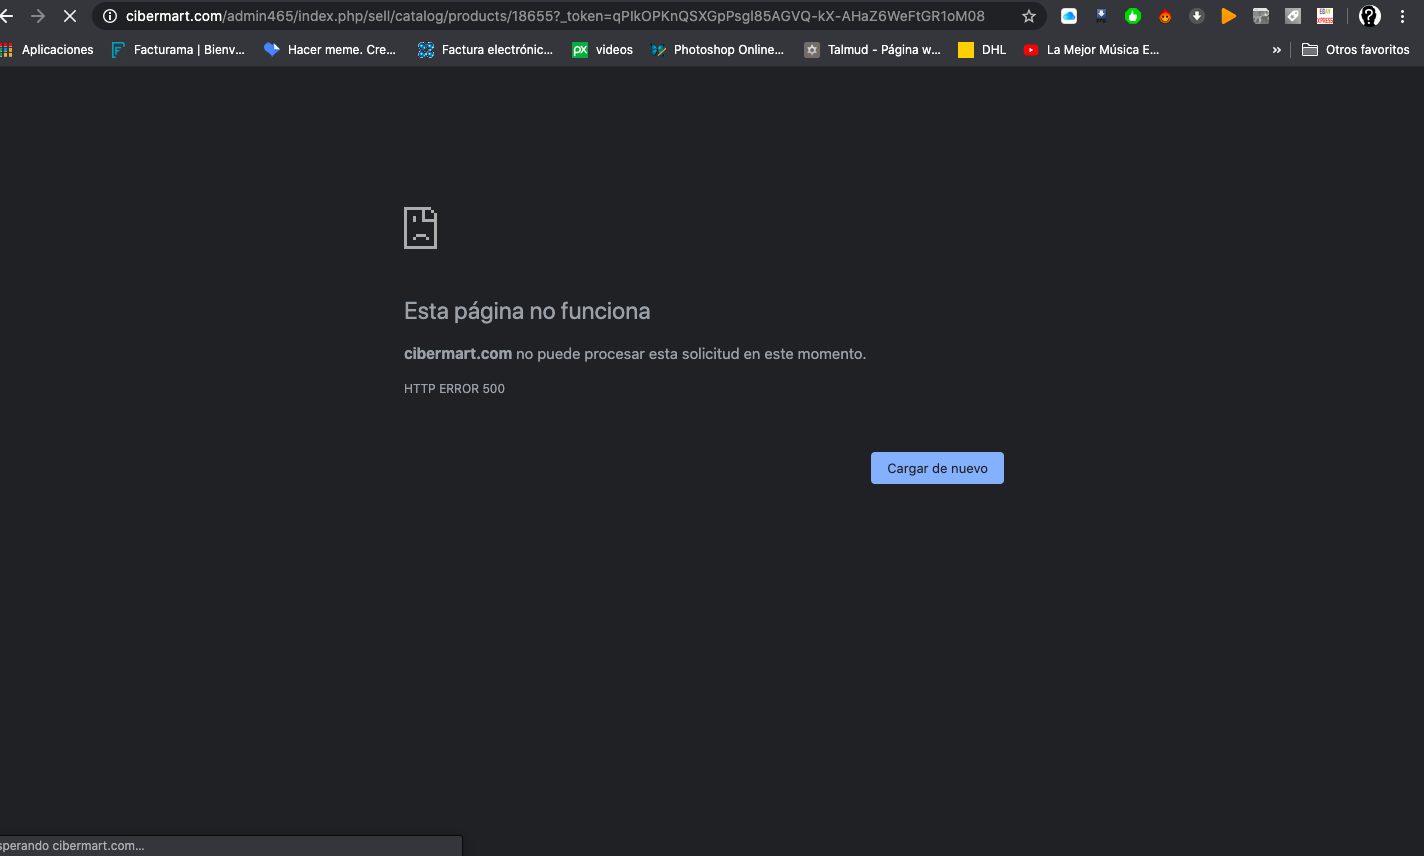Click the forward navigation arrow
Image resolution: width=1424 pixels, height=856 pixels.
[x=38, y=16]
